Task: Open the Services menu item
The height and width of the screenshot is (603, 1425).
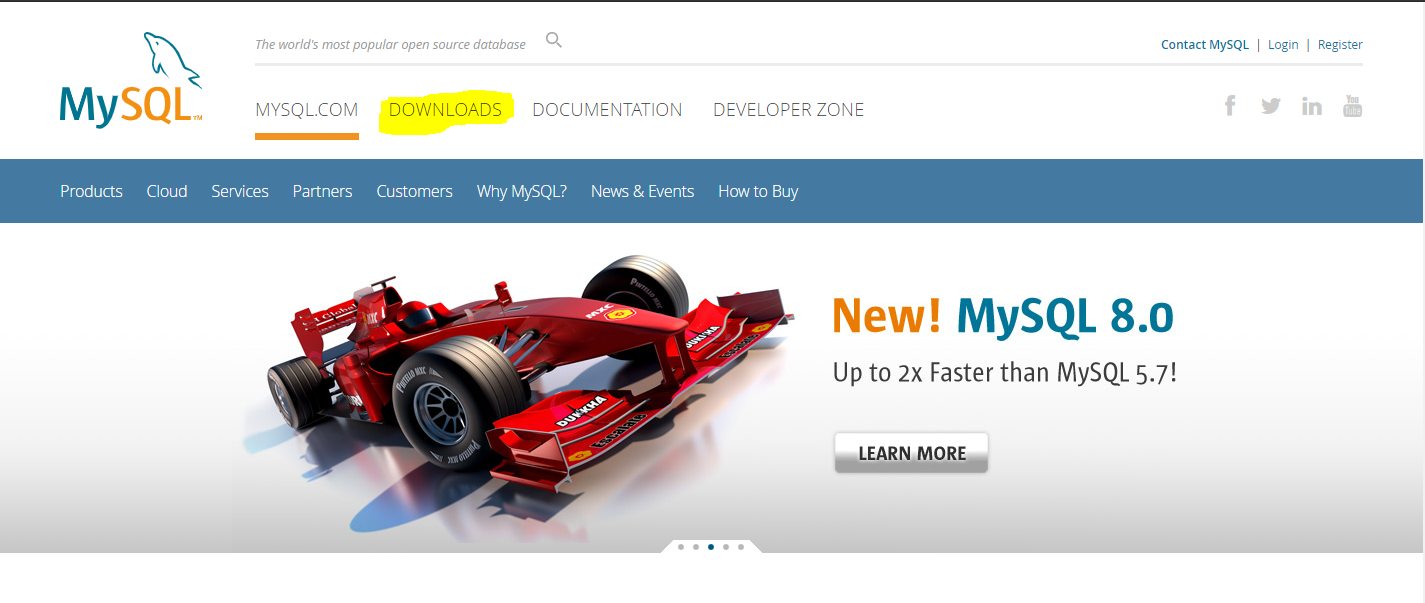Action: [240, 191]
